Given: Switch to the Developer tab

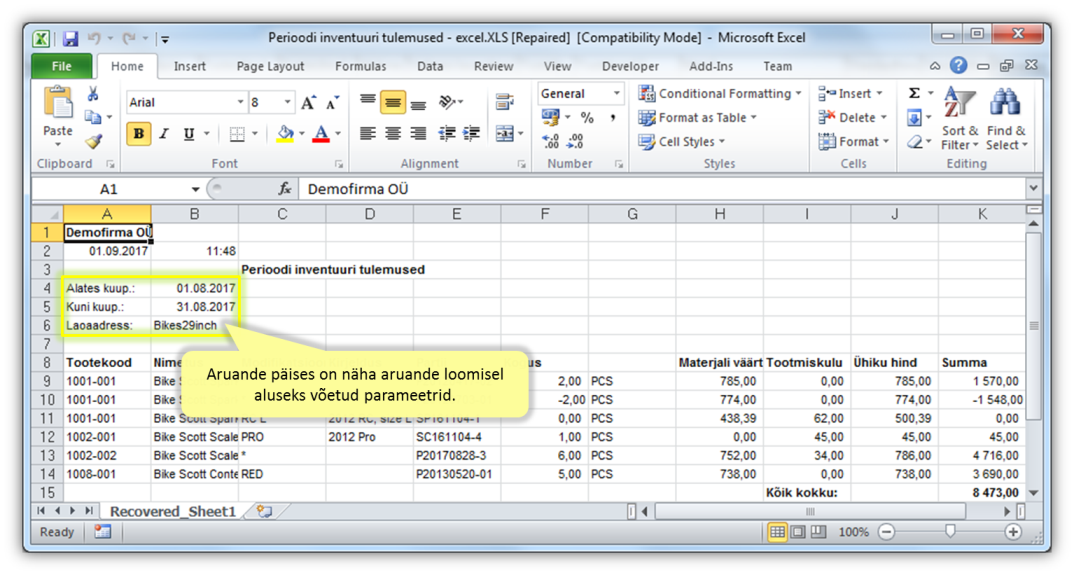Looking at the screenshot, I should tap(630, 66).
